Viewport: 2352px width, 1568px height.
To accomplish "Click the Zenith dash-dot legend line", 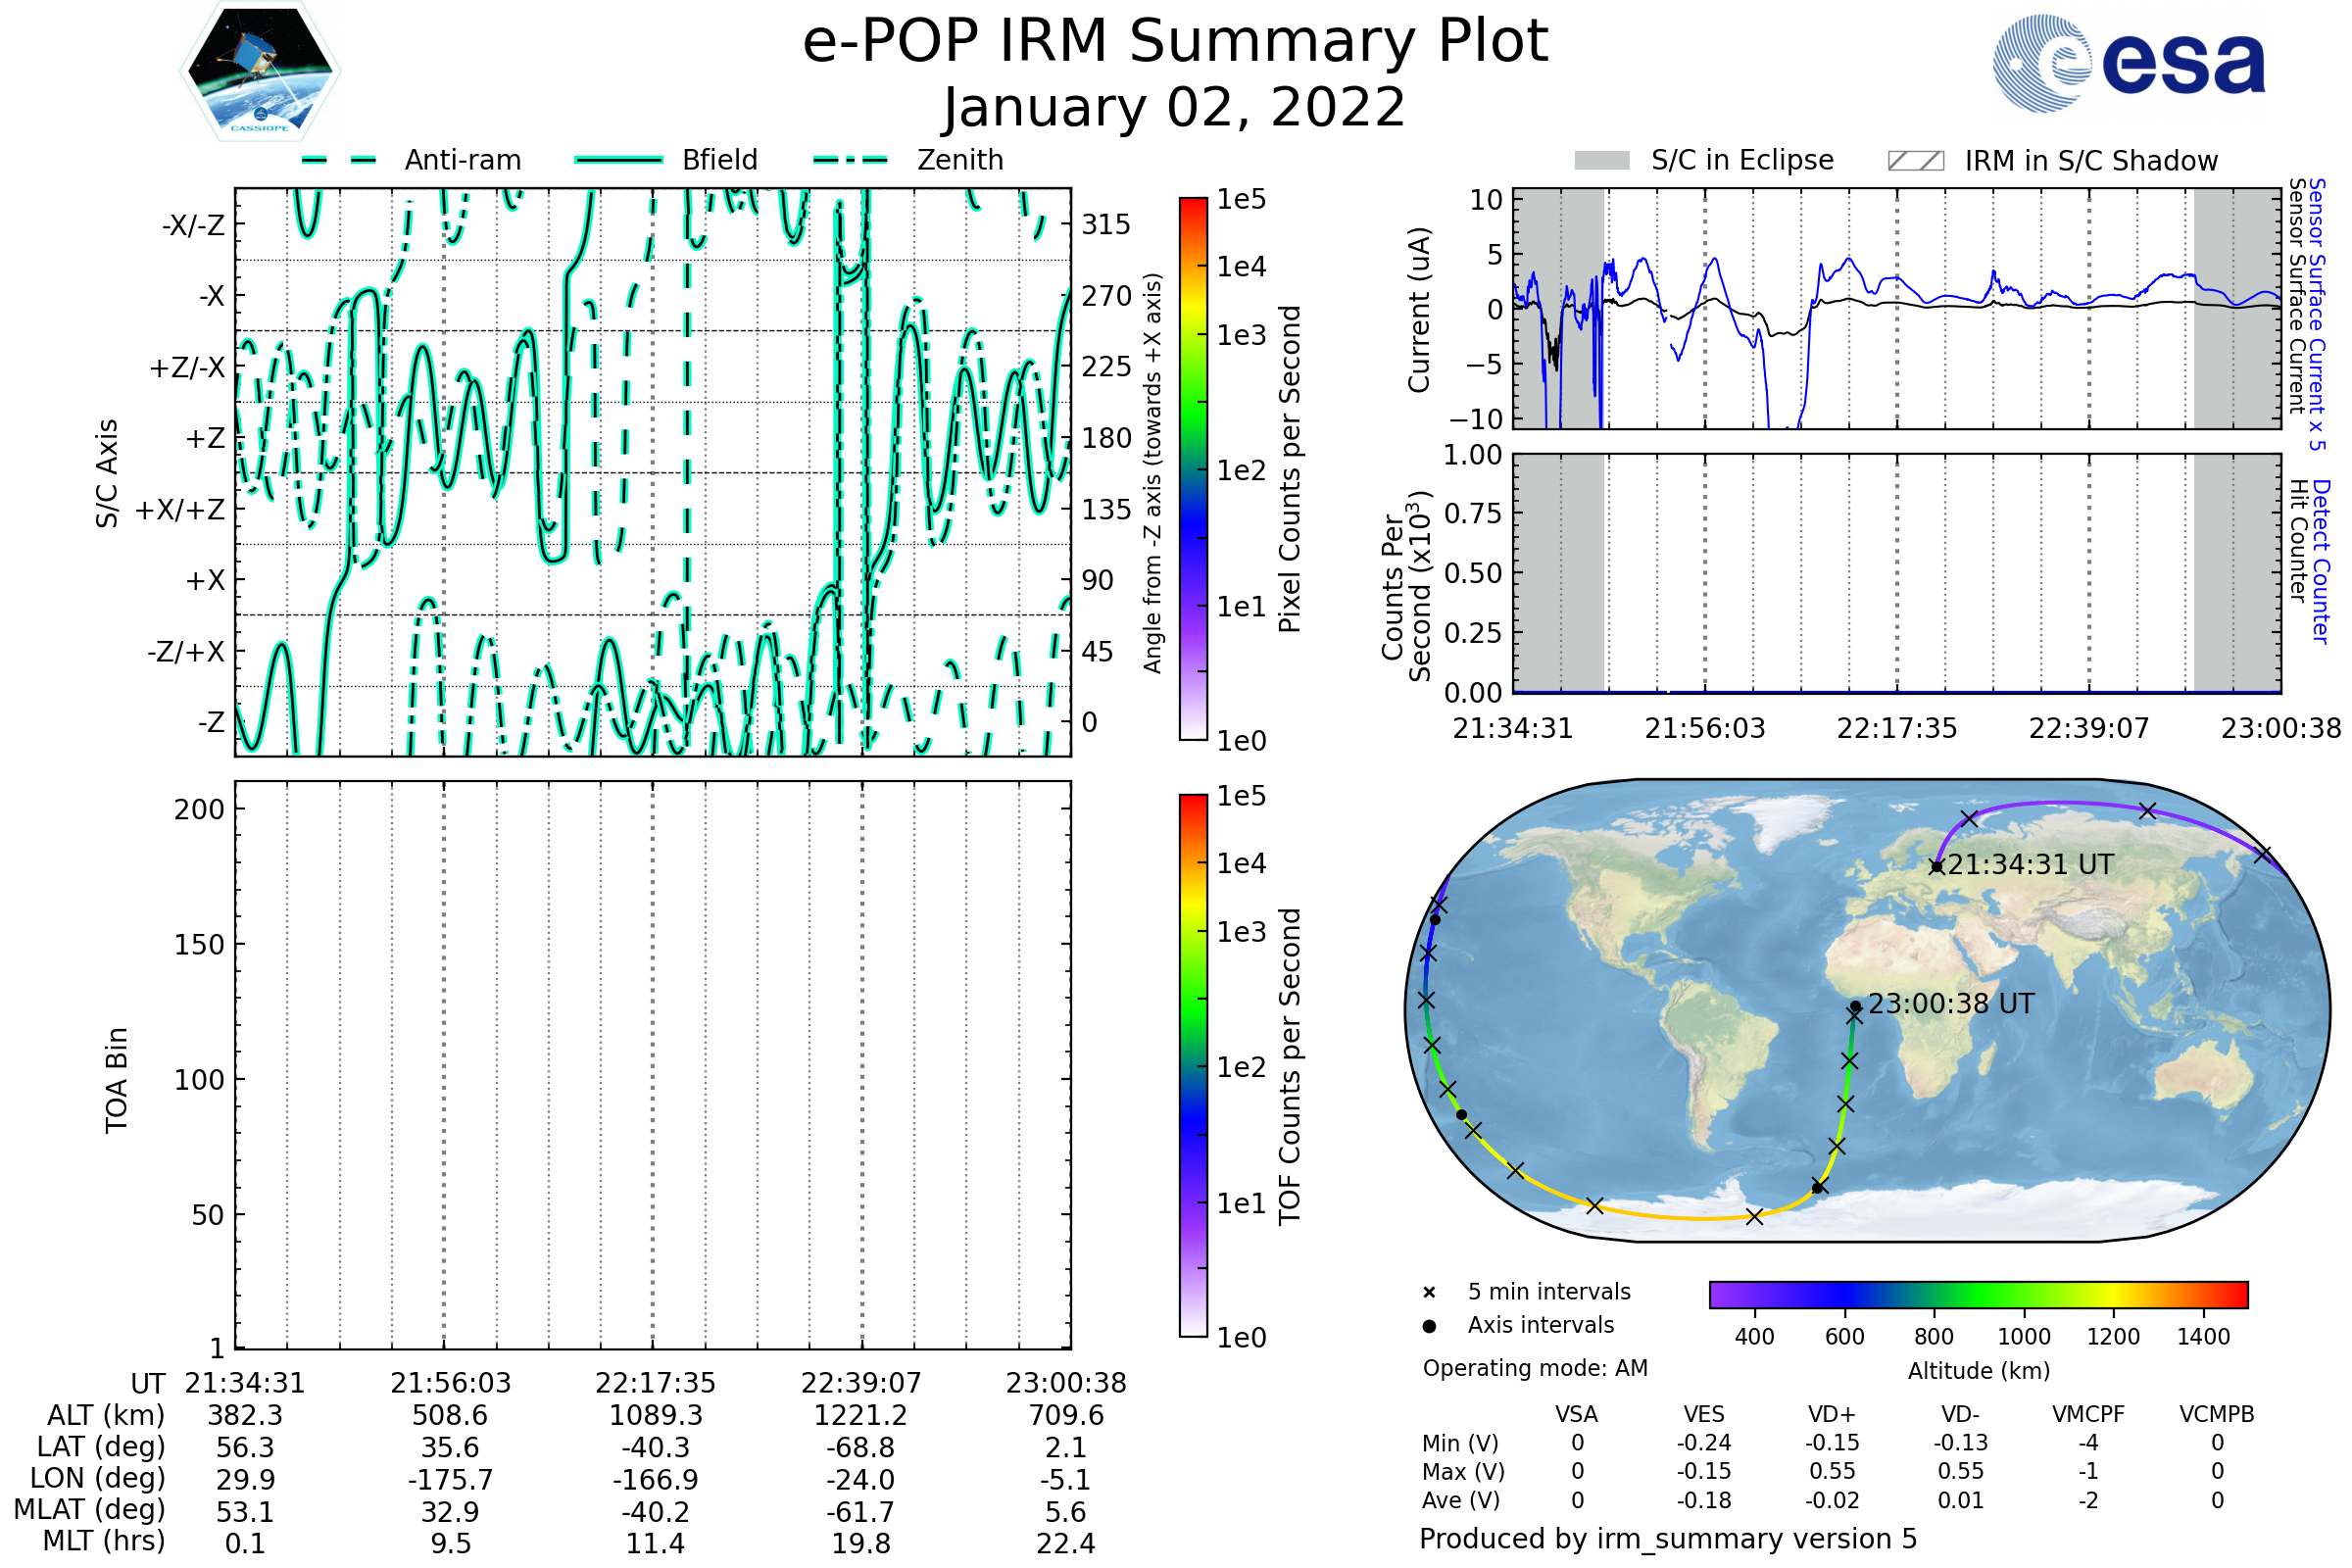I will (851, 160).
